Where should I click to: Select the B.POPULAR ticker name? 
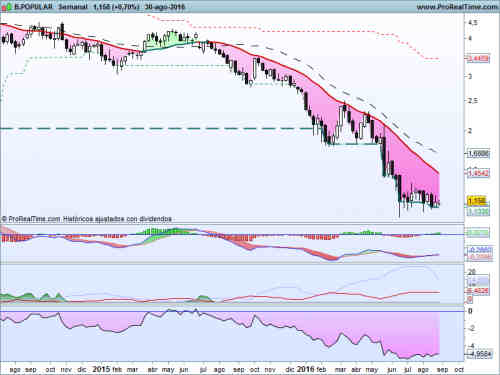coord(33,7)
